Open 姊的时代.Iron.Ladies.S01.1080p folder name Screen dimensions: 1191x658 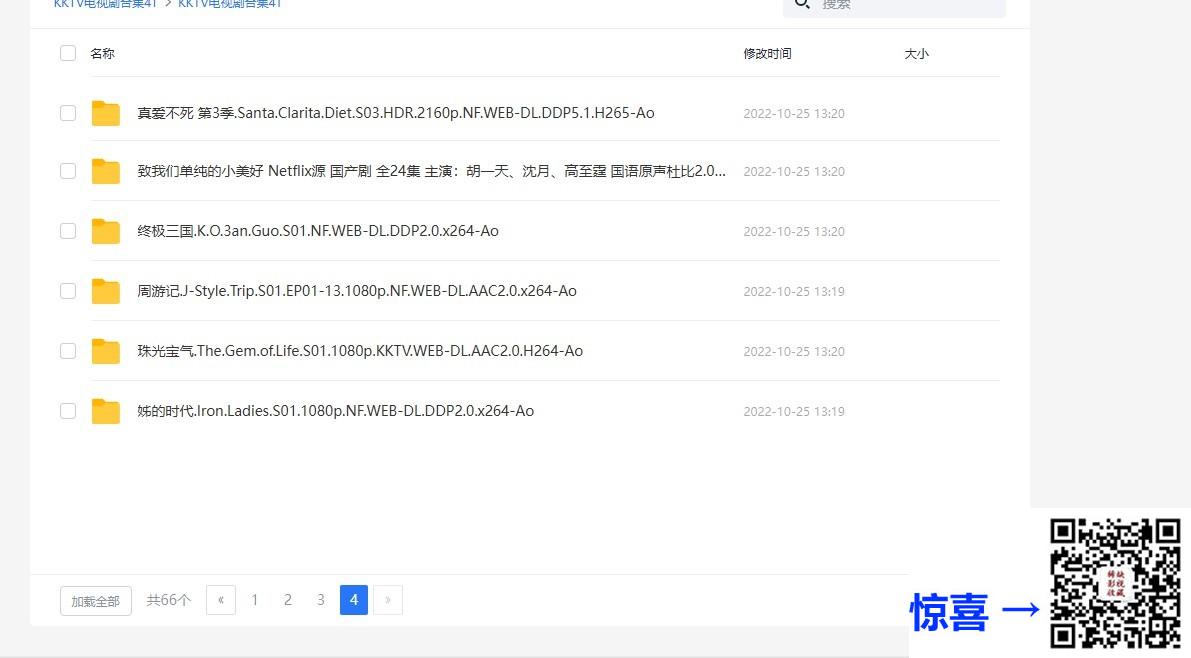pos(336,411)
